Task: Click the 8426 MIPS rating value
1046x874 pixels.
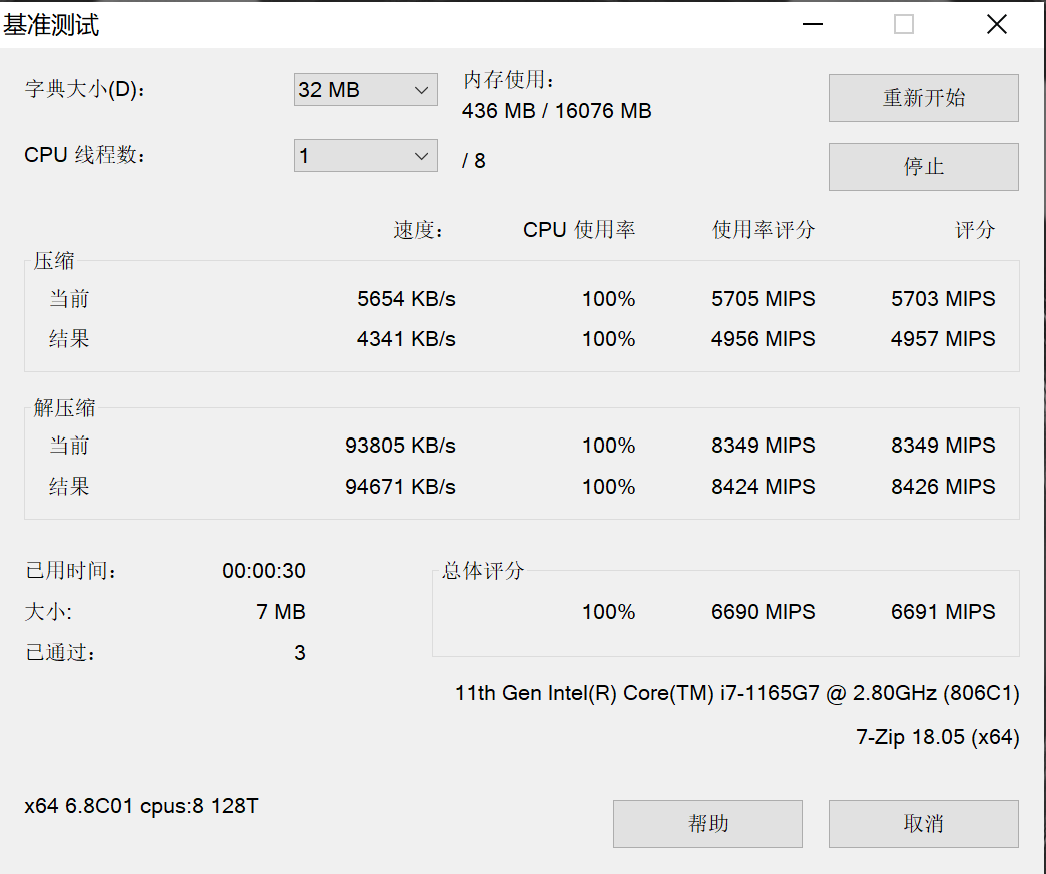Action: pyautogui.click(x=943, y=487)
